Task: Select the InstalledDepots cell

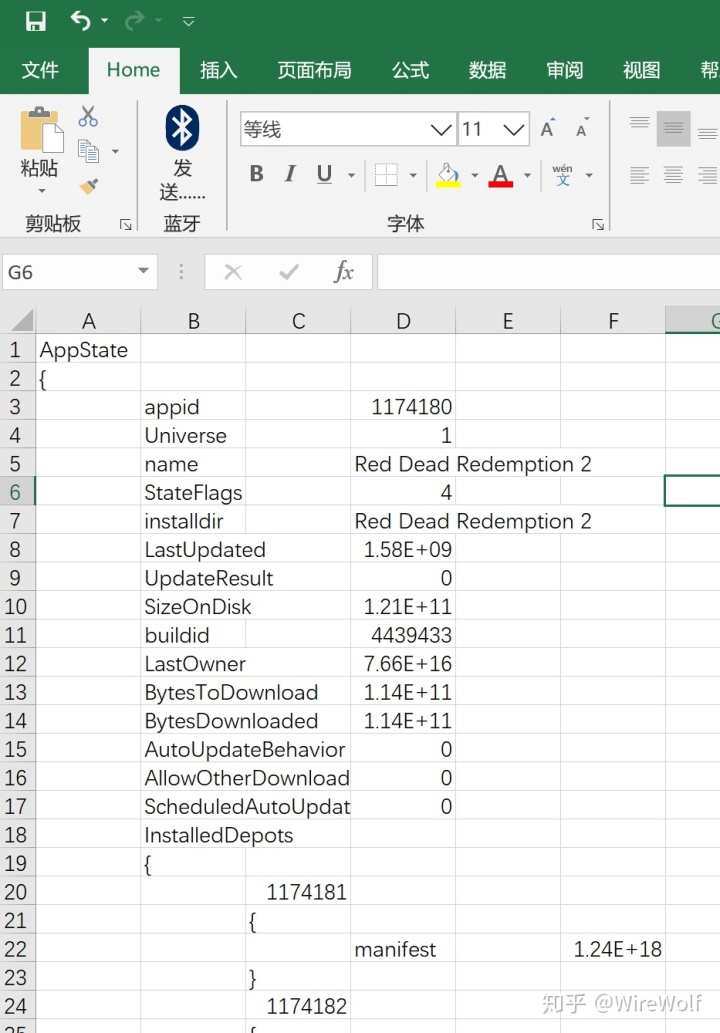Action: point(193,835)
